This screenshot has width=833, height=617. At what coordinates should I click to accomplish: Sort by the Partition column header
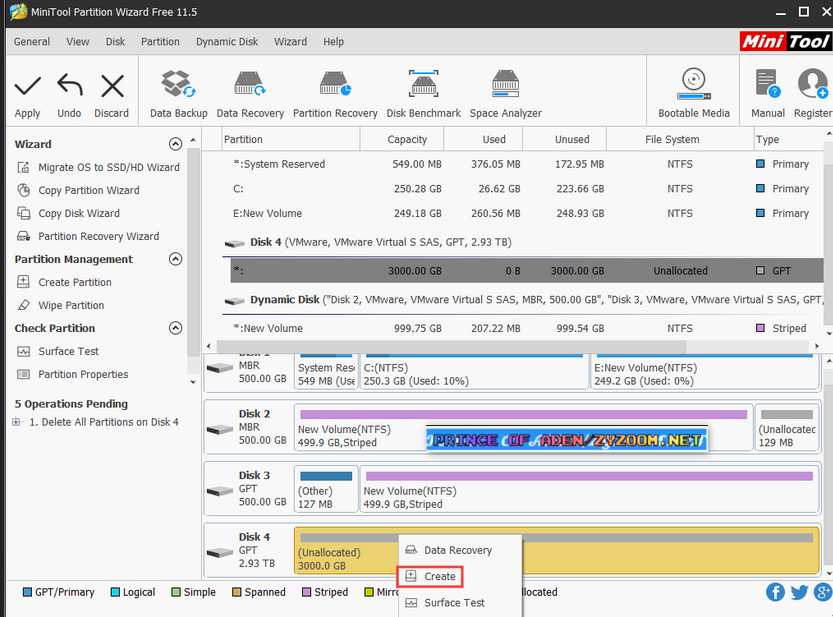[291, 139]
